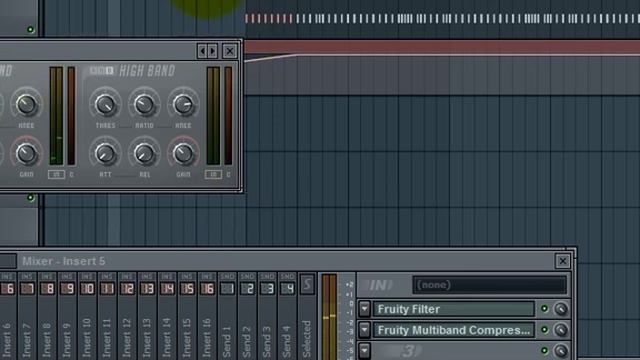Click the Fruity Multiband Compressor mix level knob
The height and width of the screenshot is (360, 640).
pos(561,330)
